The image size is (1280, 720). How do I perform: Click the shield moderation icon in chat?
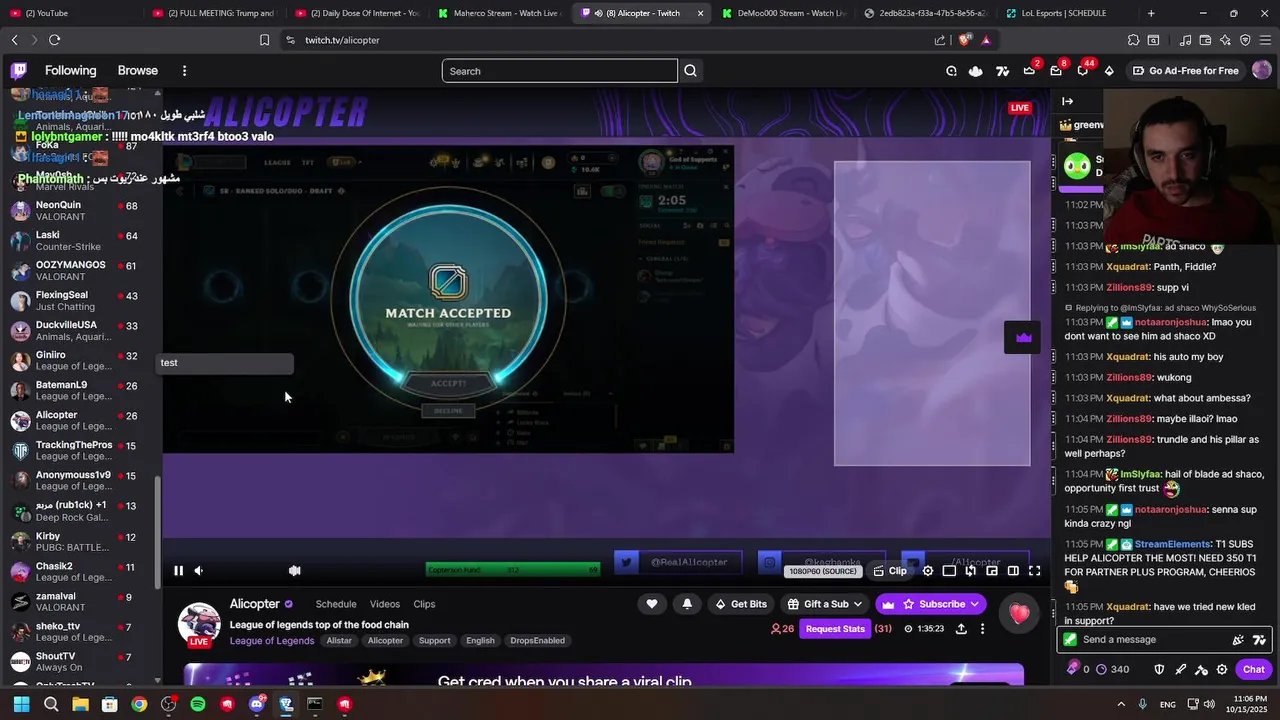[x=1160, y=669]
